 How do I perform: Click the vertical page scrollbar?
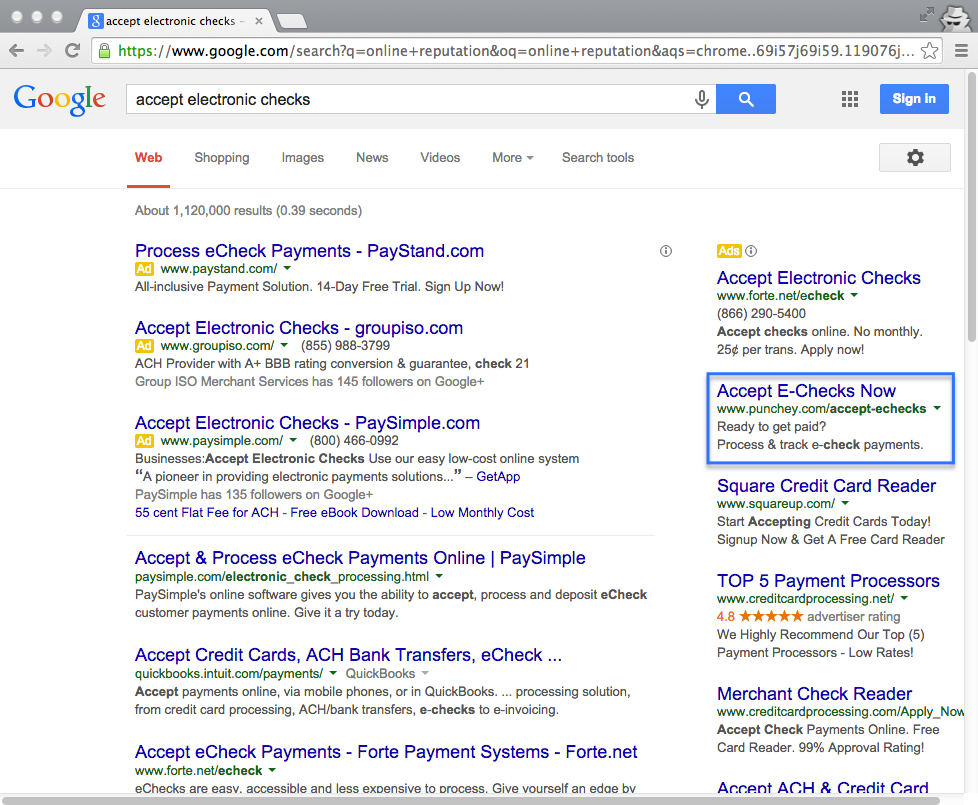click(x=971, y=206)
